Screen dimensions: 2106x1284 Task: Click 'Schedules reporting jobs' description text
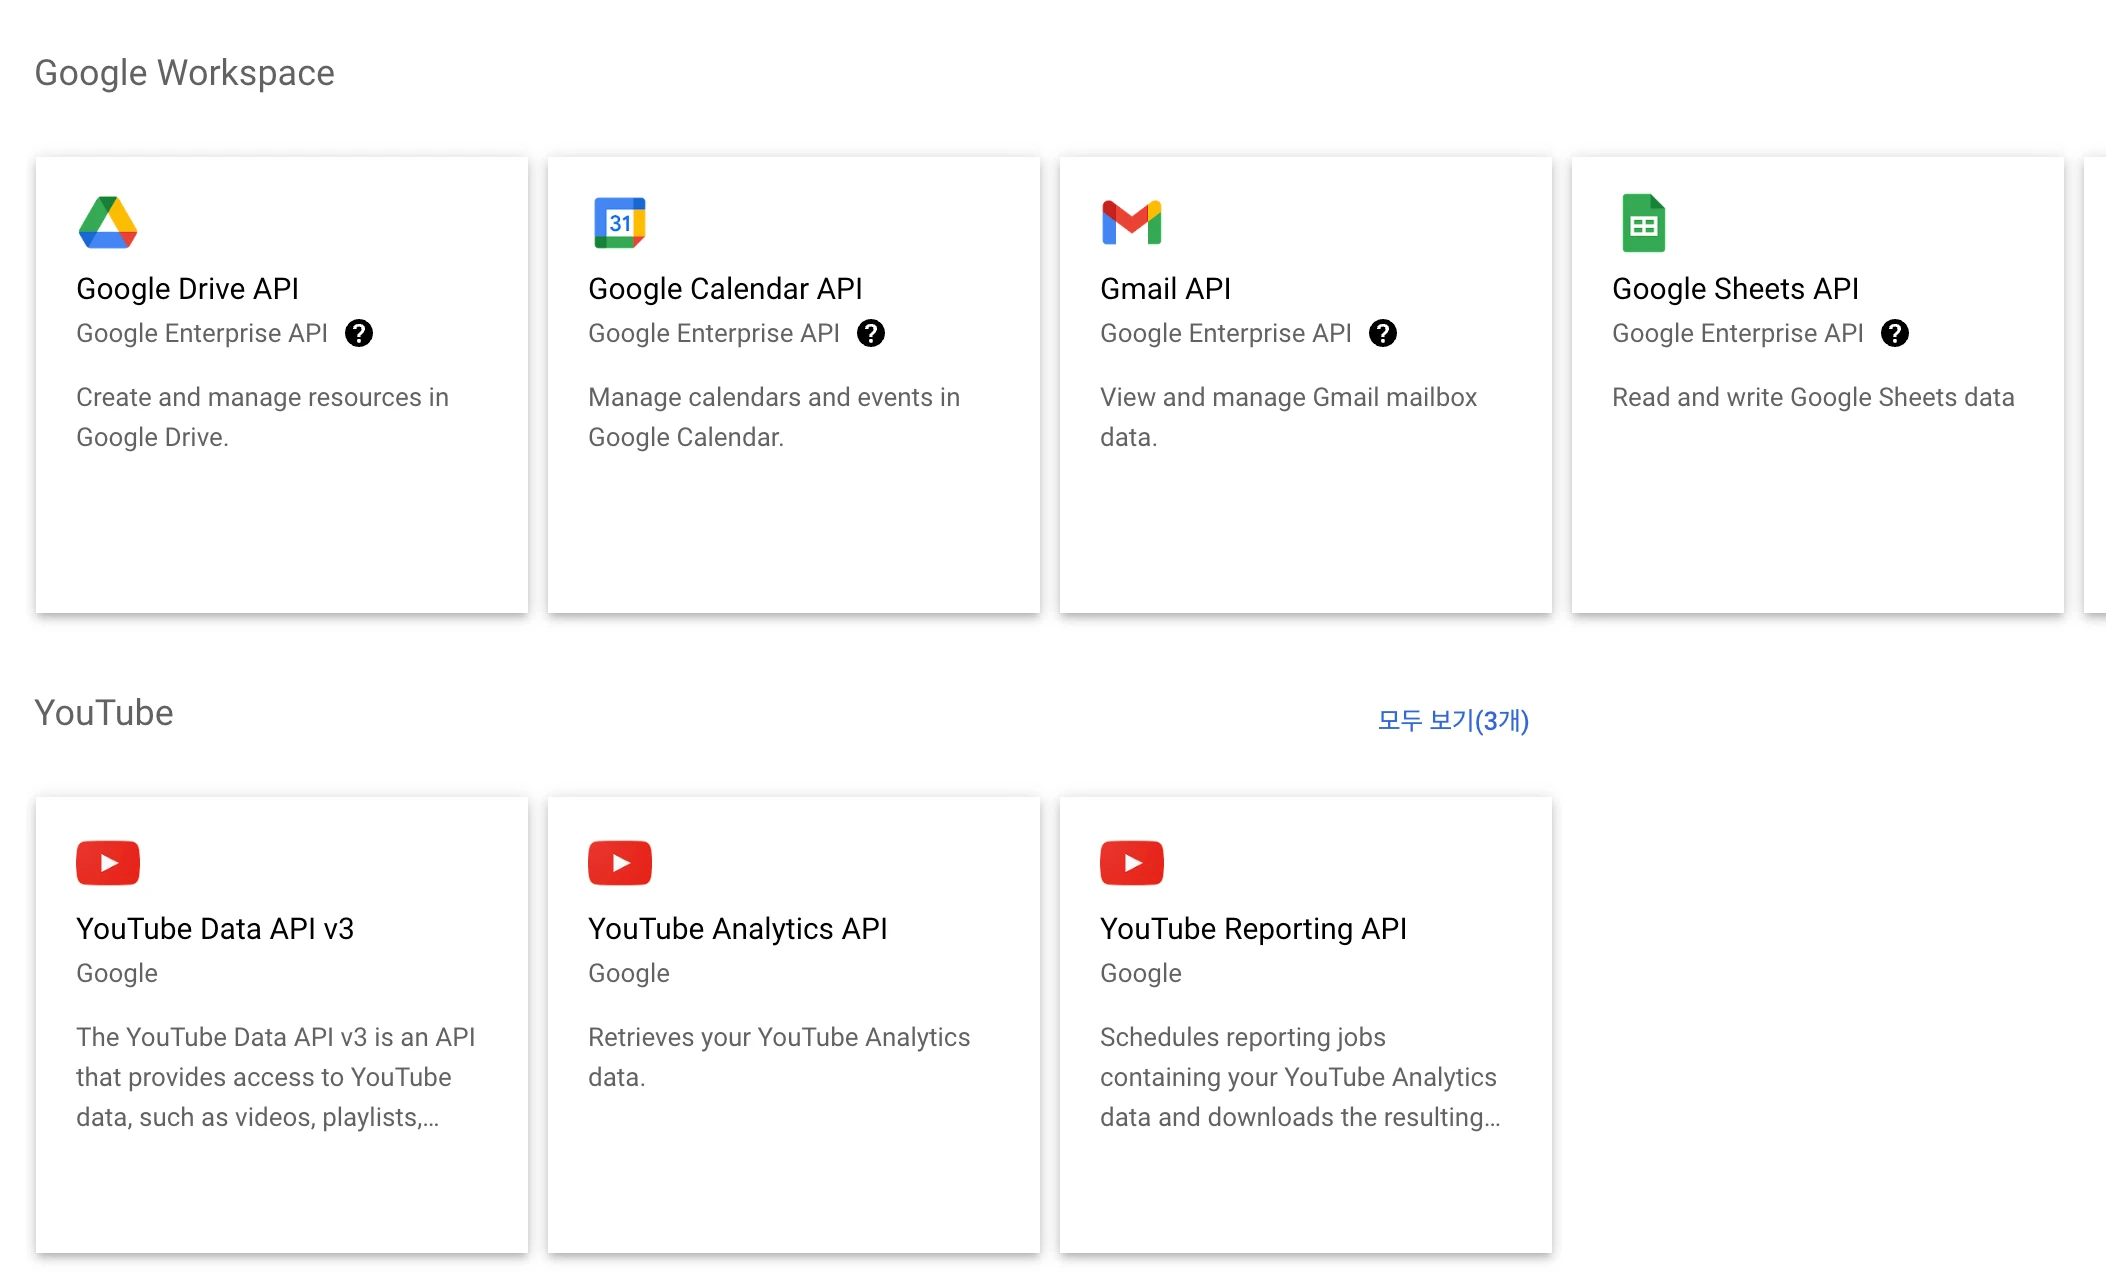[x=1300, y=1077]
